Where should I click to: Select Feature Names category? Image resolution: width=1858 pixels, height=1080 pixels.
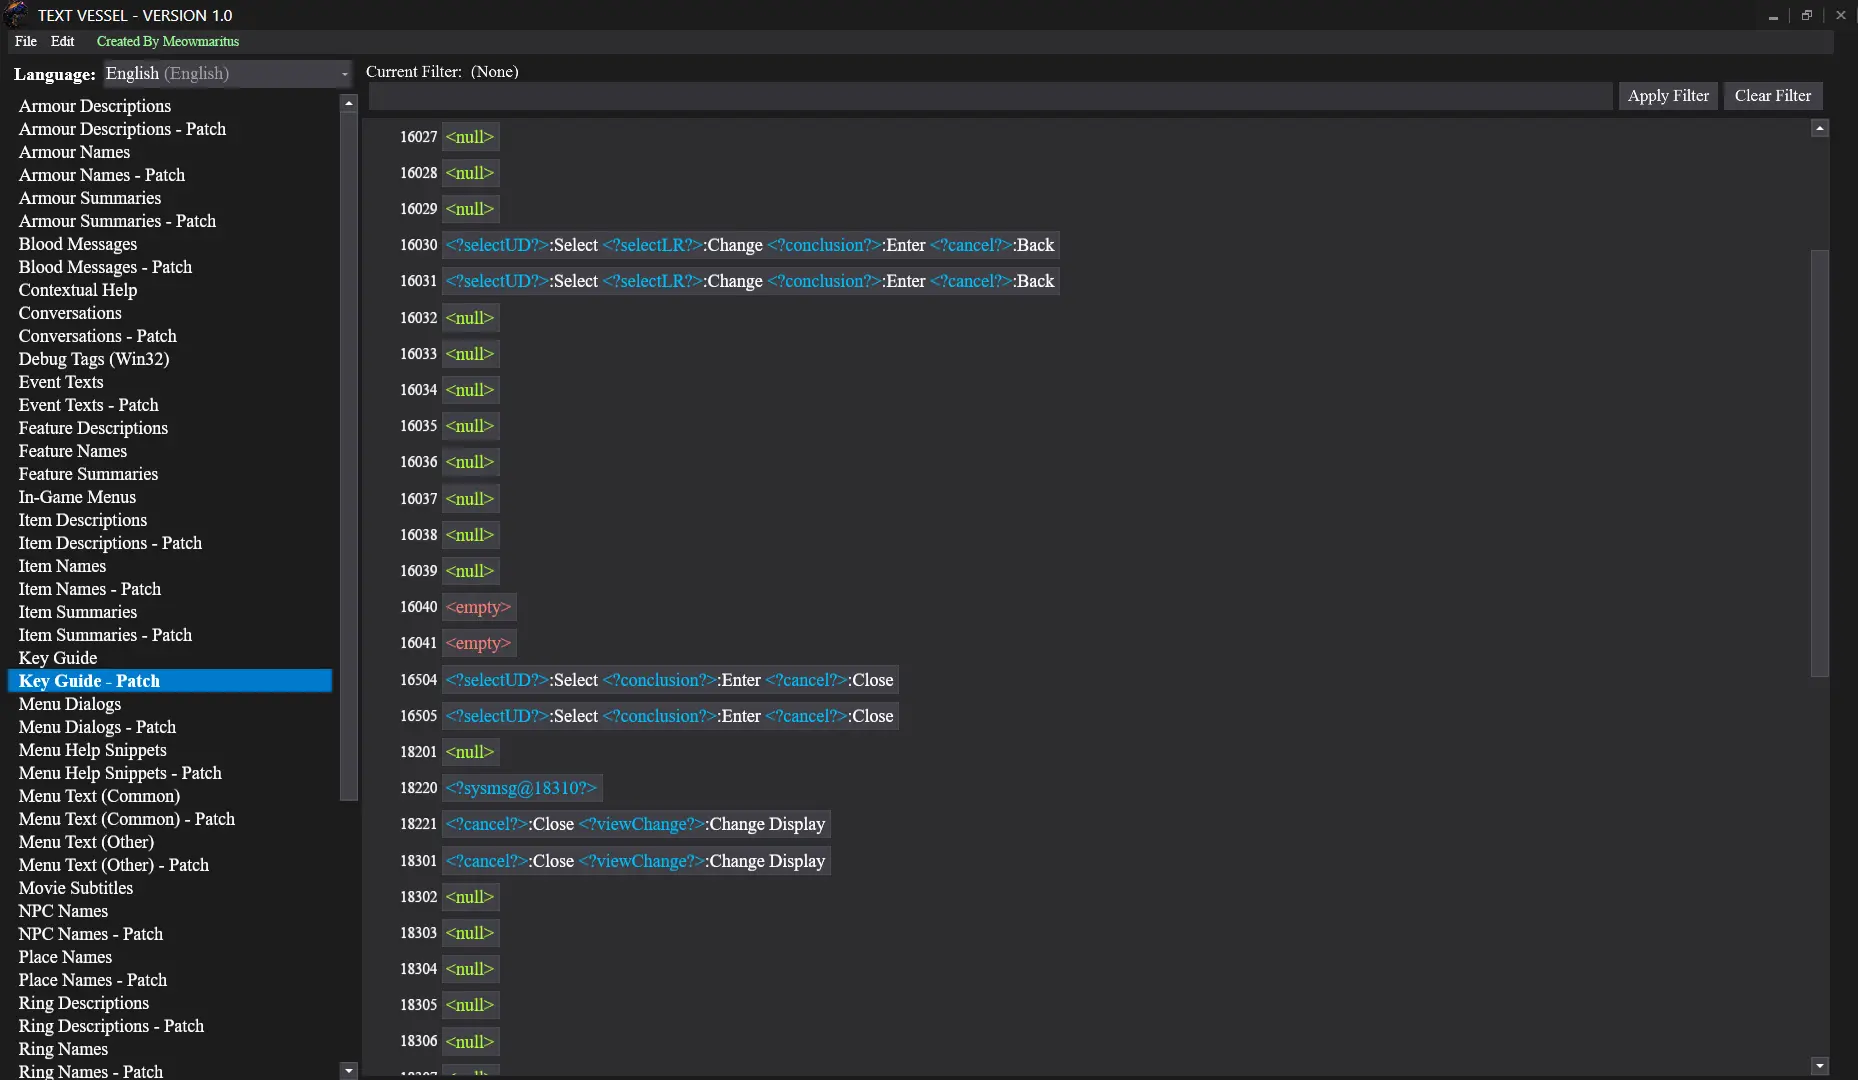pos(73,451)
